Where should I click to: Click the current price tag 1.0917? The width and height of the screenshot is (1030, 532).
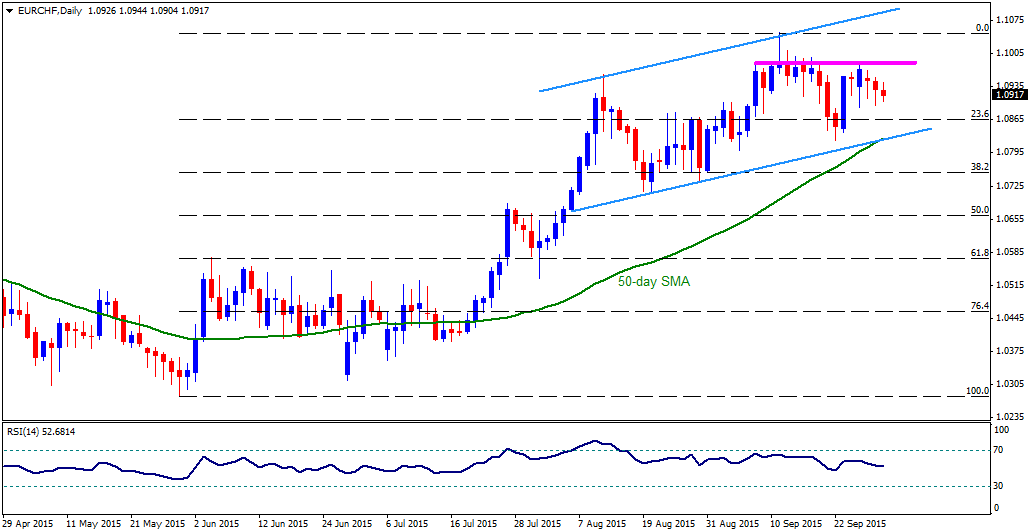[x=1007, y=95]
